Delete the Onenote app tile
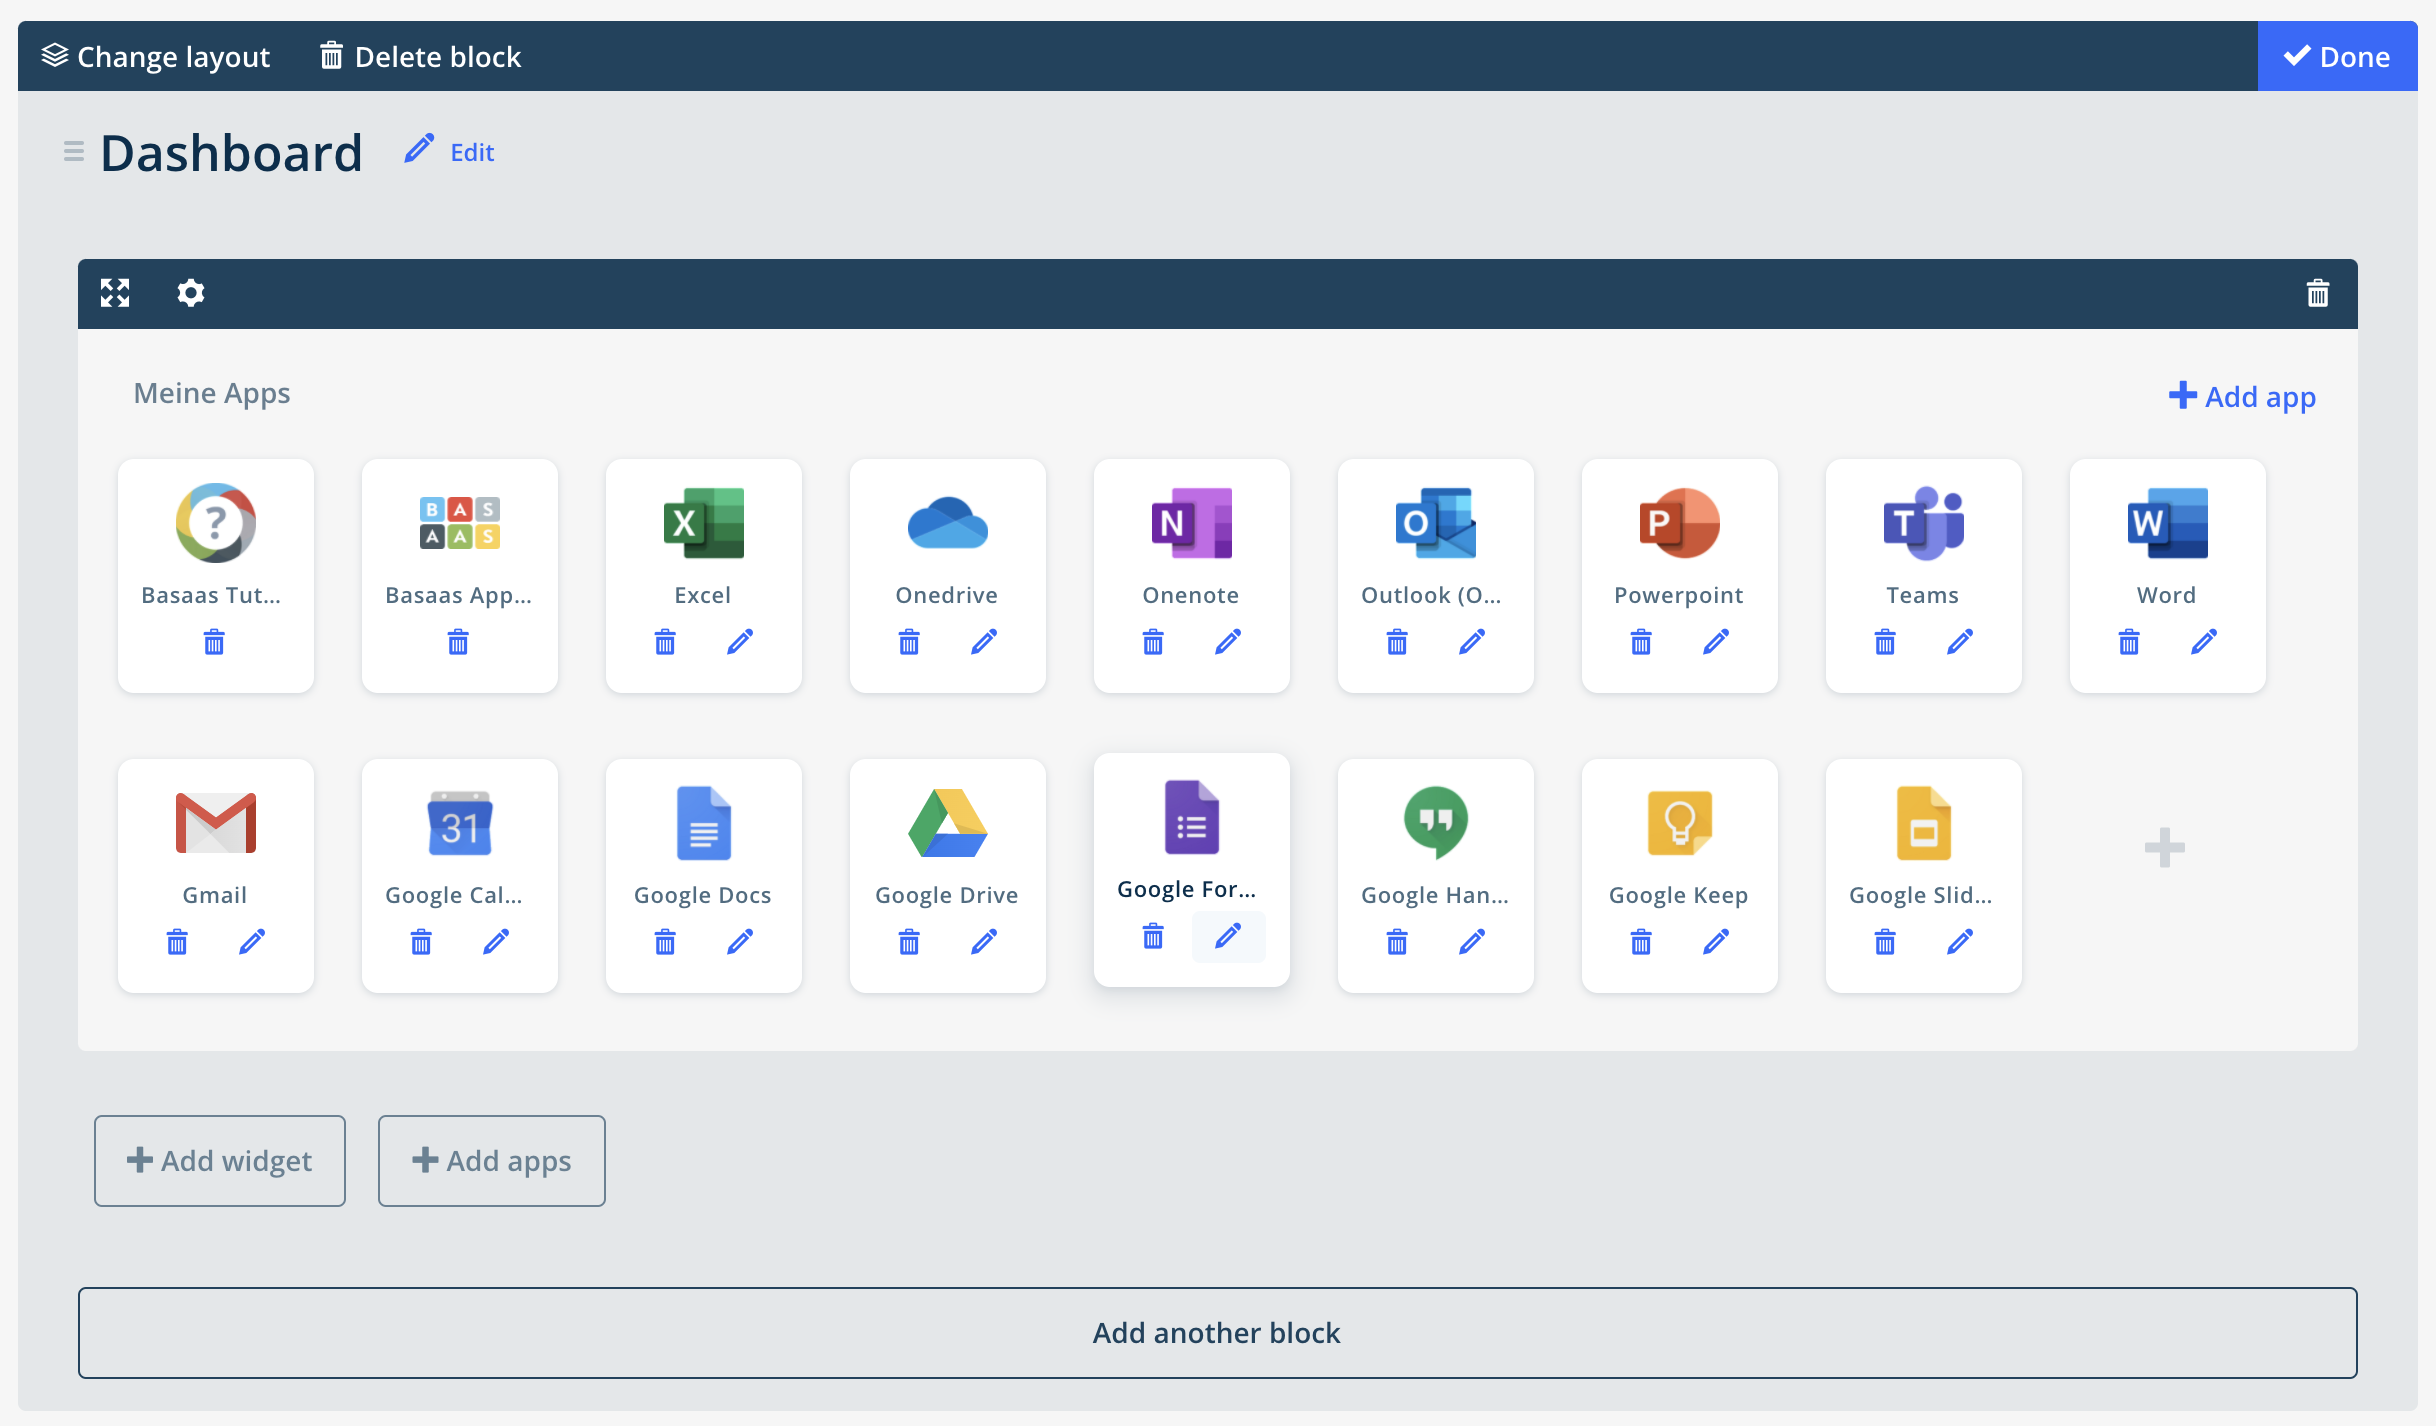The width and height of the screenshot is (2436, 1426). tap(1153, 641)
